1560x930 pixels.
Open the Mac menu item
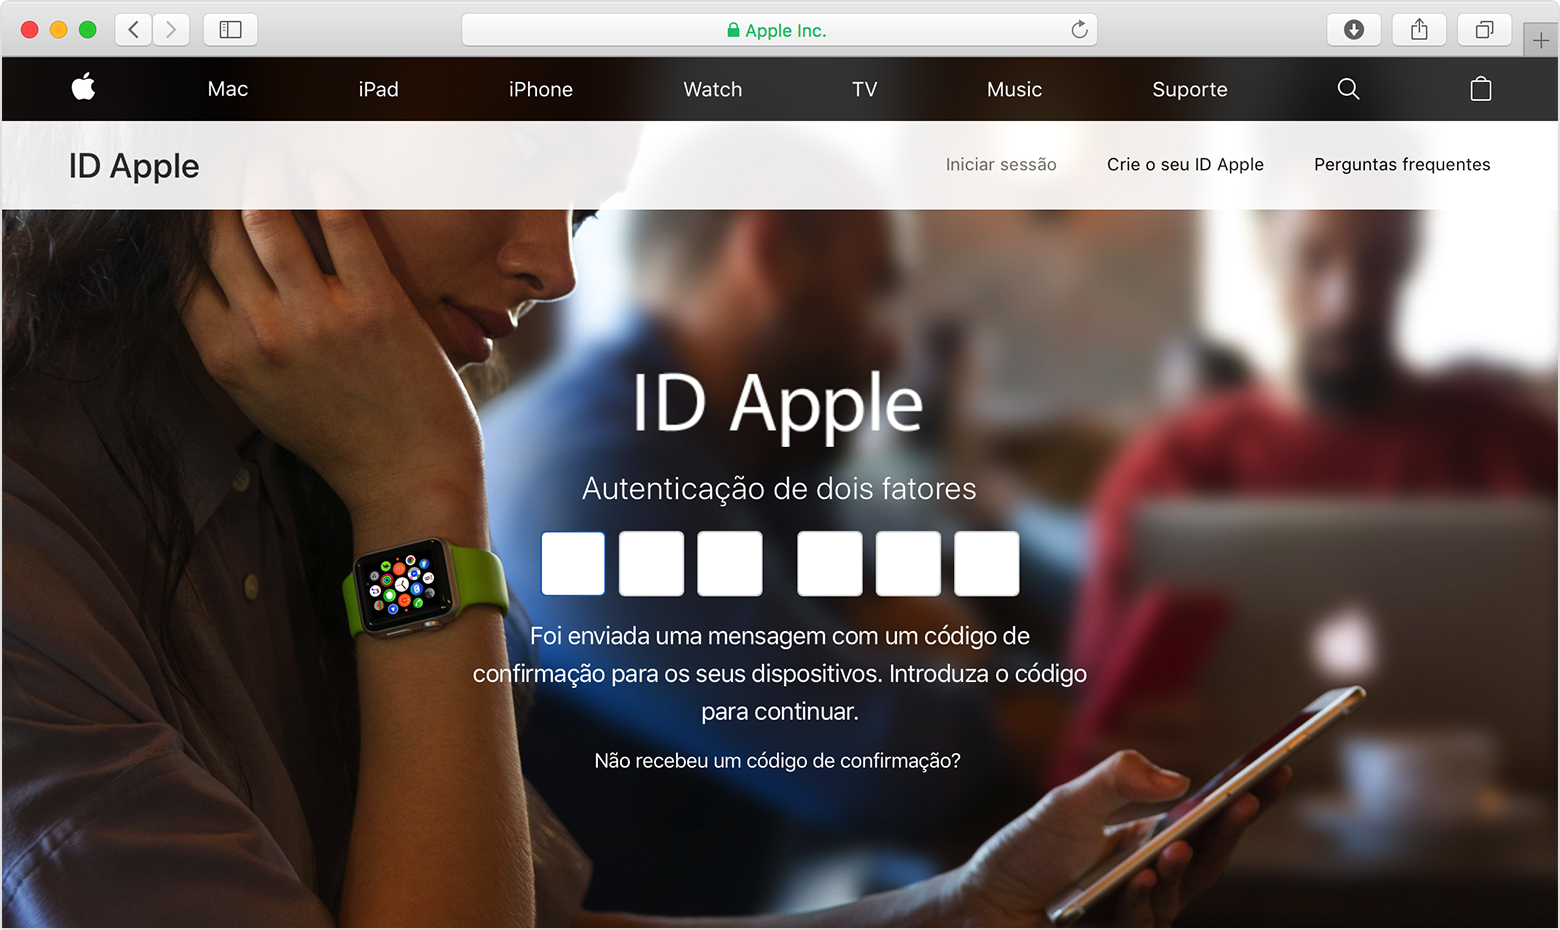pyautogui.click(x=228, y=89)
